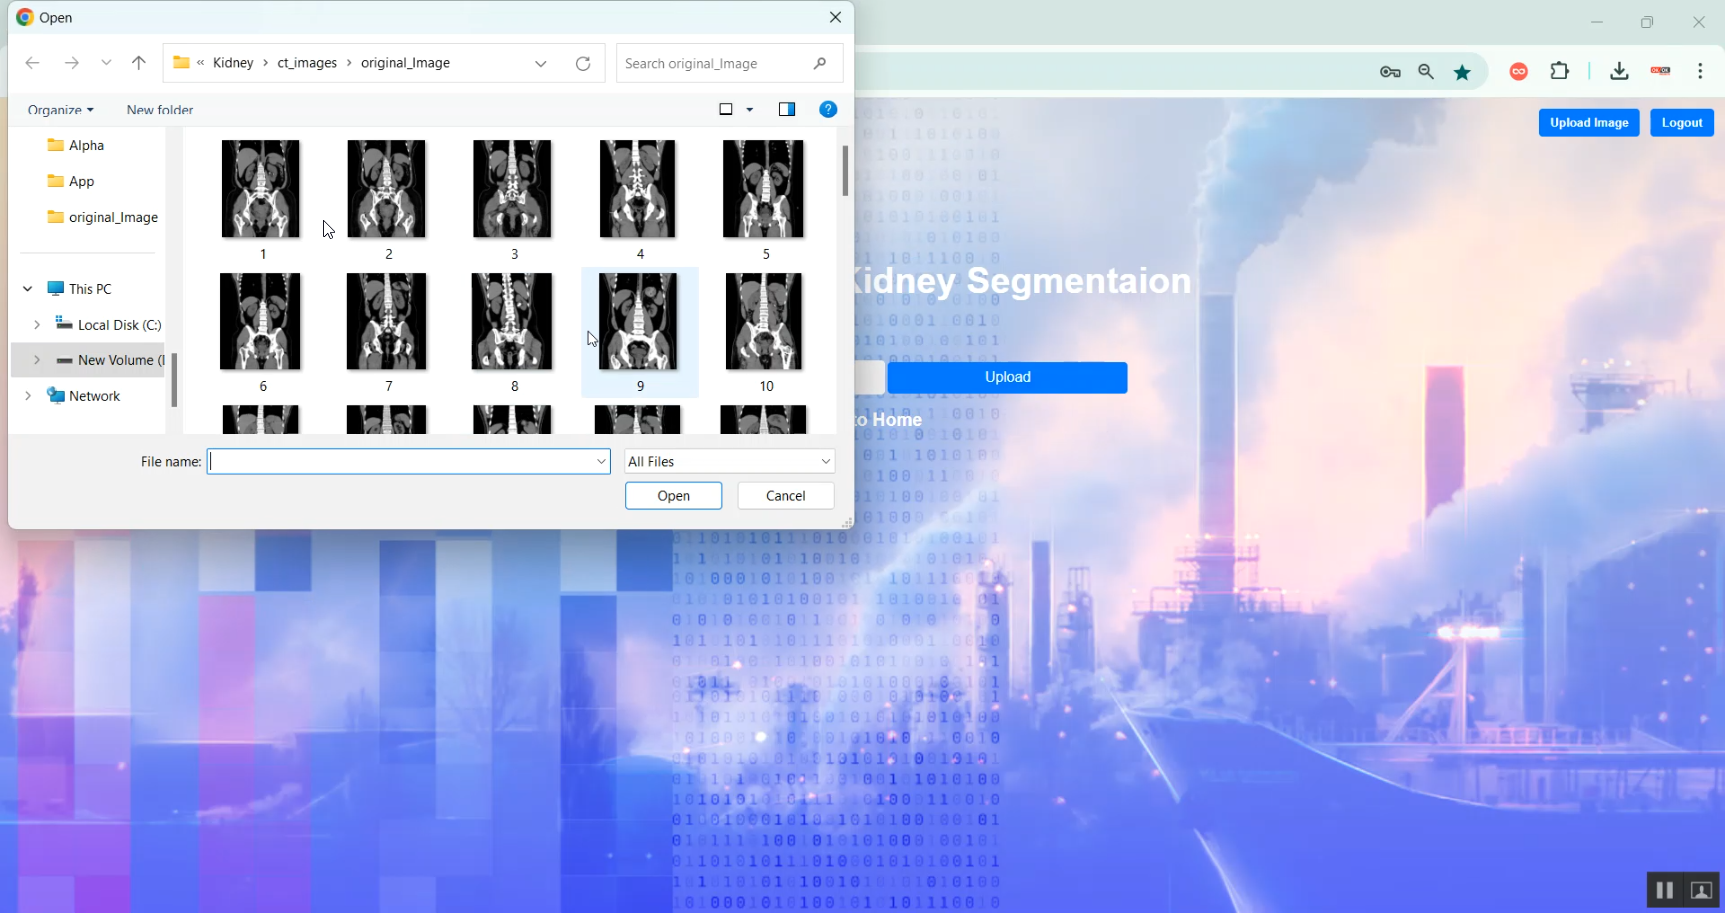Expand the address path history dropdown
1725x913 pixels.
coord(541,63)
